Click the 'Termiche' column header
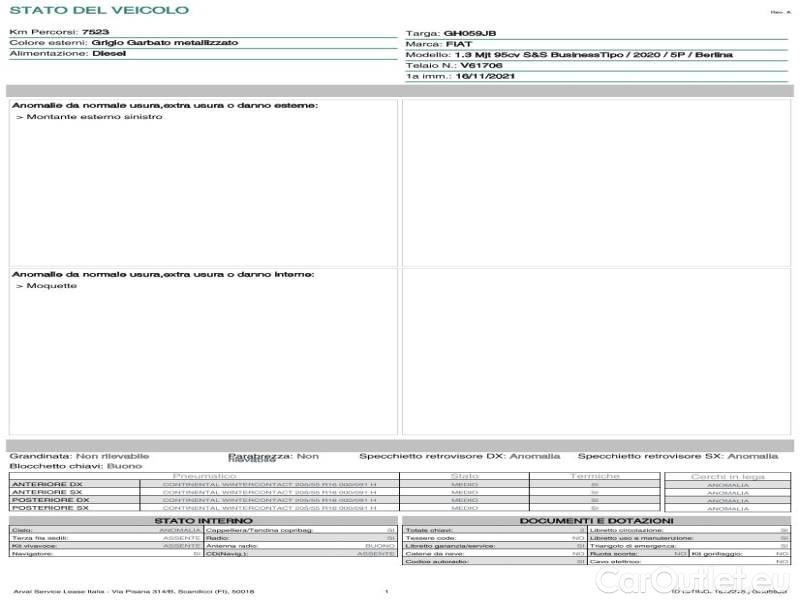 tap(595, 476)
